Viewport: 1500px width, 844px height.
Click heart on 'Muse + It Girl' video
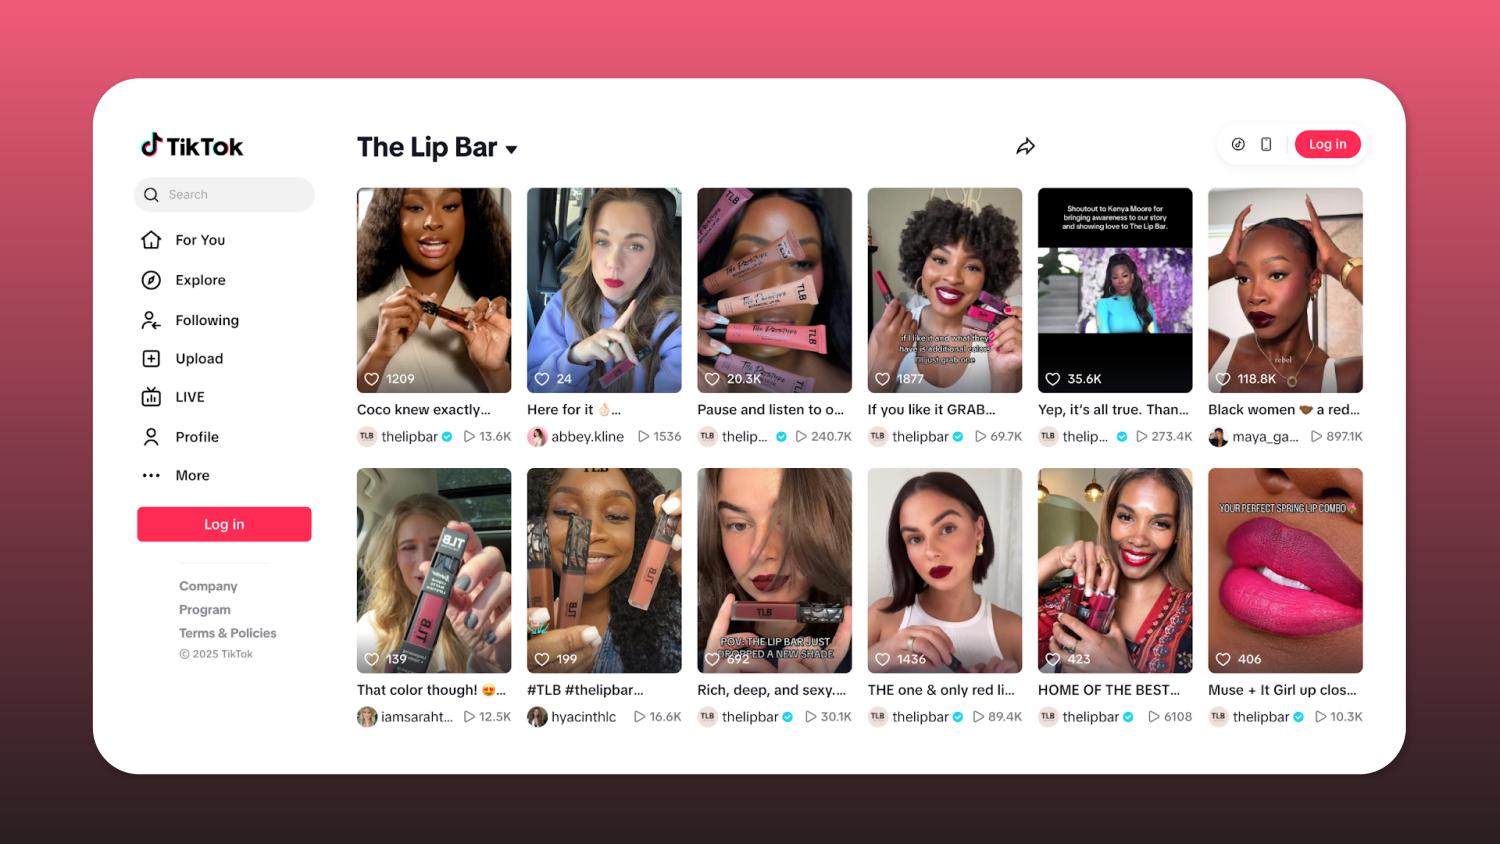pyautogui.click(x=1223, y=659)
